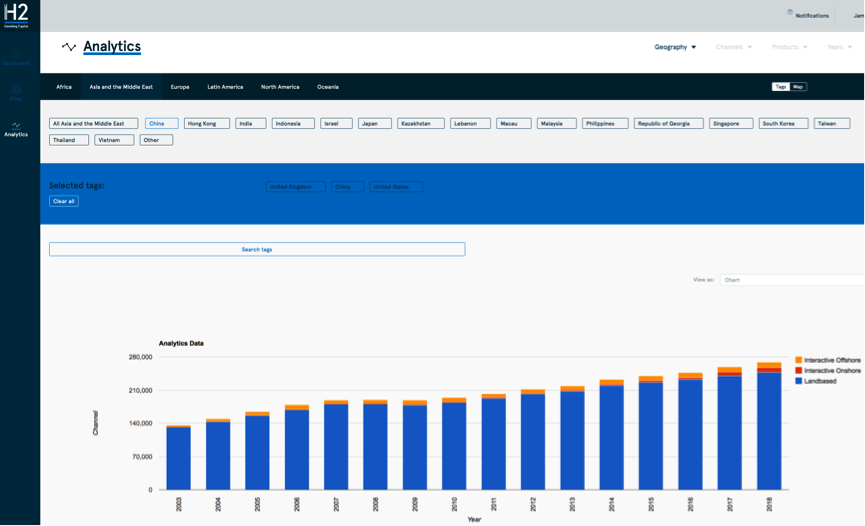Open the View as Chart dropdown
This screenshot has height=526, width=865.
coord(790,280)
